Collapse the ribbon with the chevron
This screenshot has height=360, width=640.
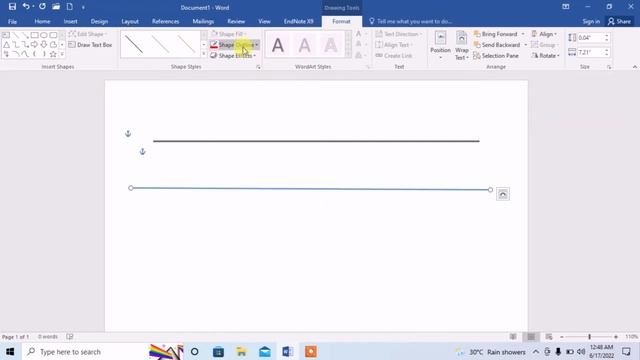635,67
